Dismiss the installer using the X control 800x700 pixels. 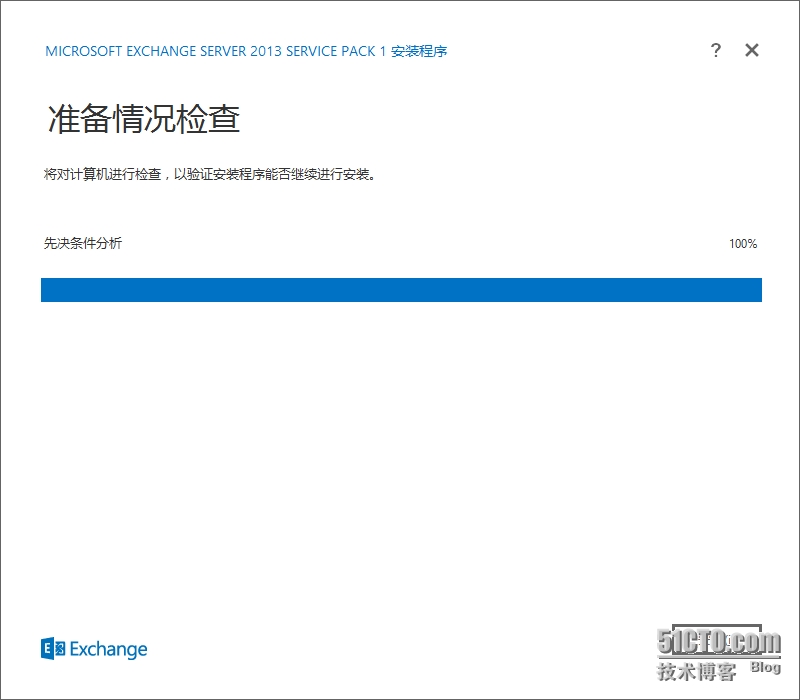tap(751, 50)
